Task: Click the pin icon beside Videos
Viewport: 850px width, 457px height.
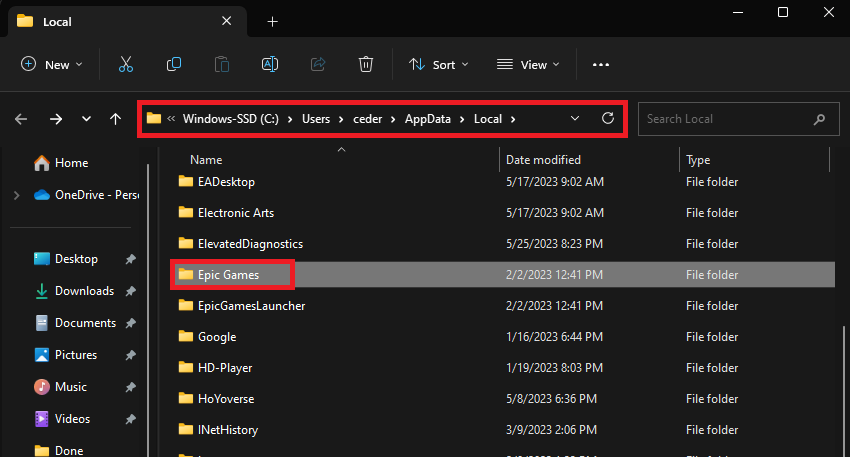Action: [x=130, y=419]
